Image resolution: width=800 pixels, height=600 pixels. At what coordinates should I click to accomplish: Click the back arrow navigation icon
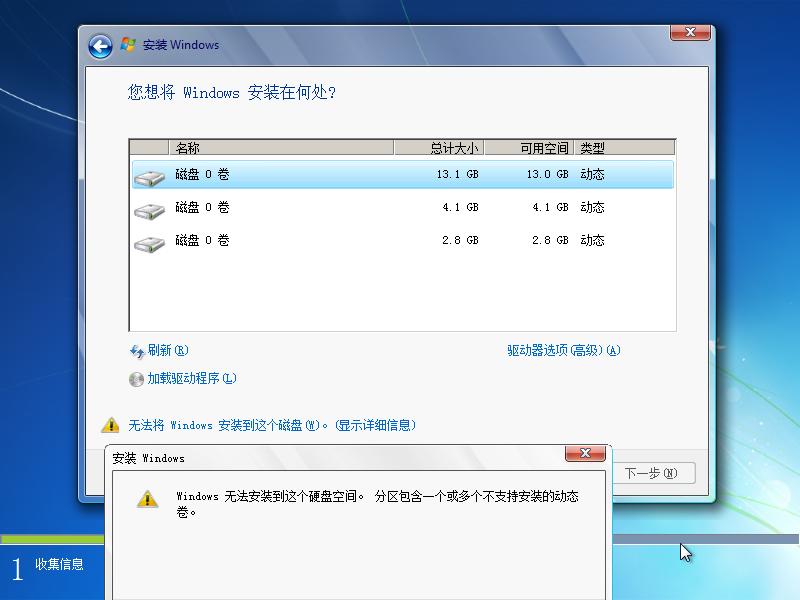98,45
